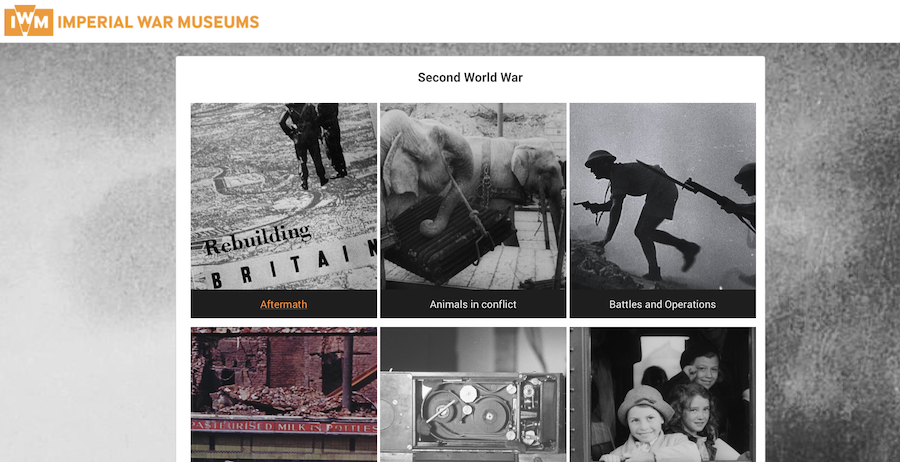
Task: Open the Aftermath category link
Action: [x=284, y=304]
